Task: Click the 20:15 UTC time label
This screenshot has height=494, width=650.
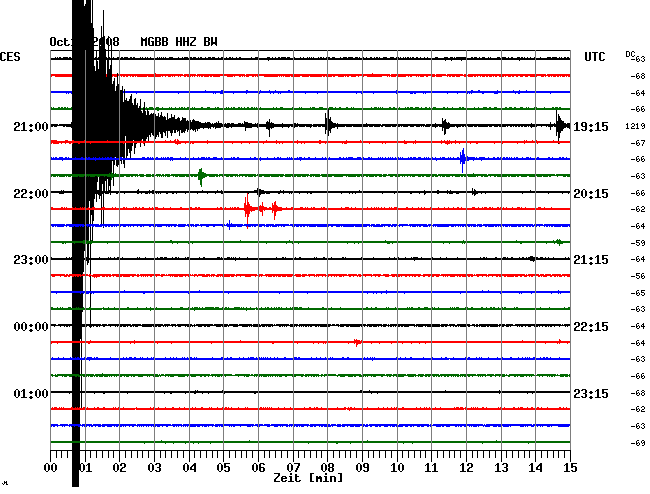Action: [x=591, y=194]
